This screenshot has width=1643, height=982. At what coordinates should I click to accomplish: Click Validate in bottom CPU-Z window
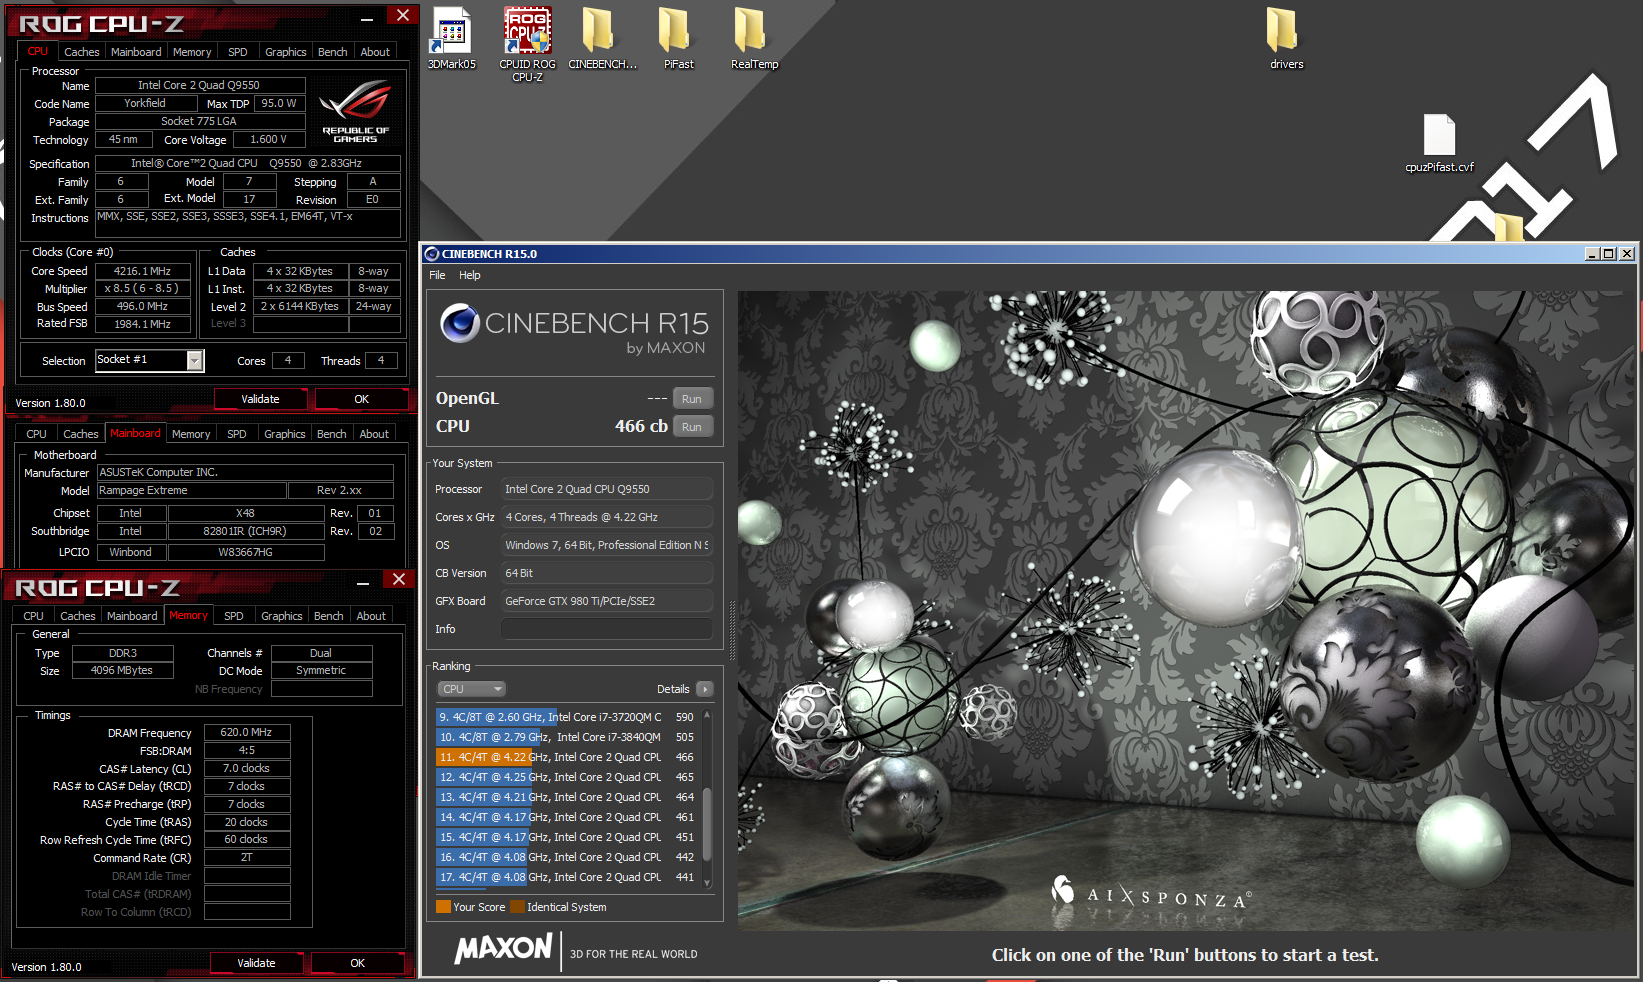point(257,963)
